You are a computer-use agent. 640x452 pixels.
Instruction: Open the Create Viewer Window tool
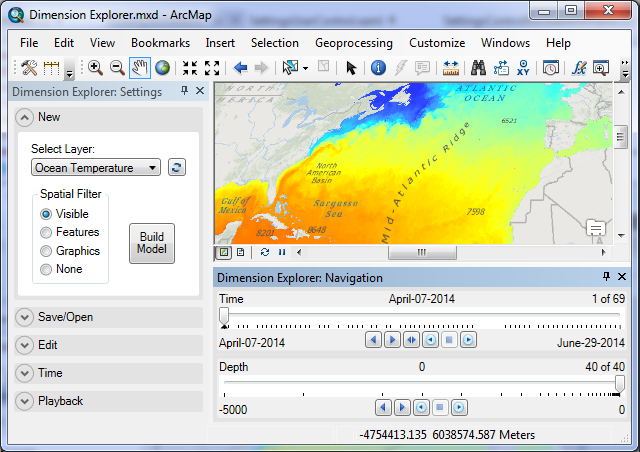[601, 68]
